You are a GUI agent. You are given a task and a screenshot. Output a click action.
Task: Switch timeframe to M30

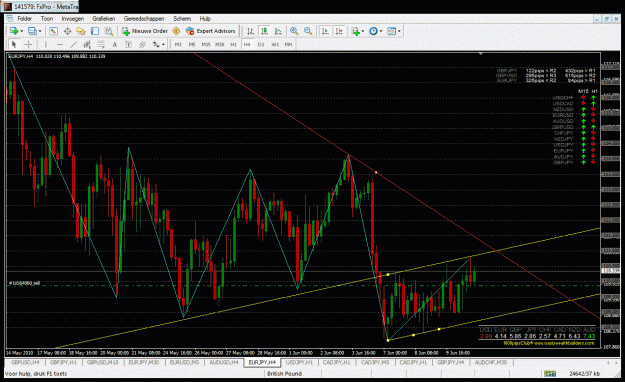click(x=220, y=44)
